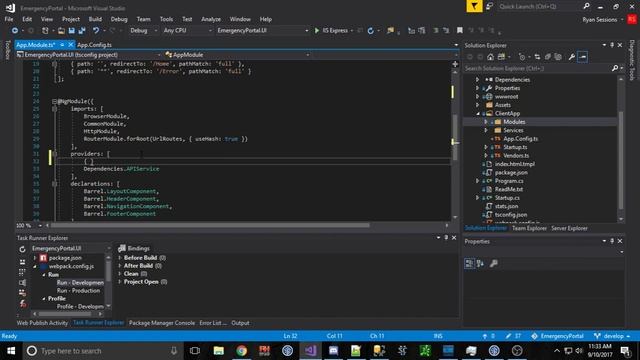
Task: Expand Project Open bindings node
Action: [120, 282]
